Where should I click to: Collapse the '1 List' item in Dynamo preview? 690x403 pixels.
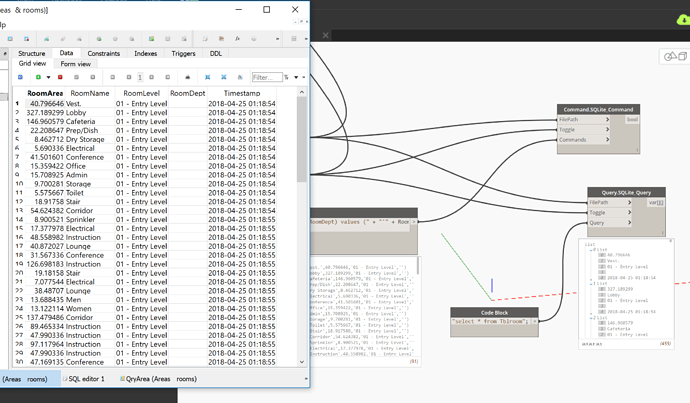pos(591,284)
